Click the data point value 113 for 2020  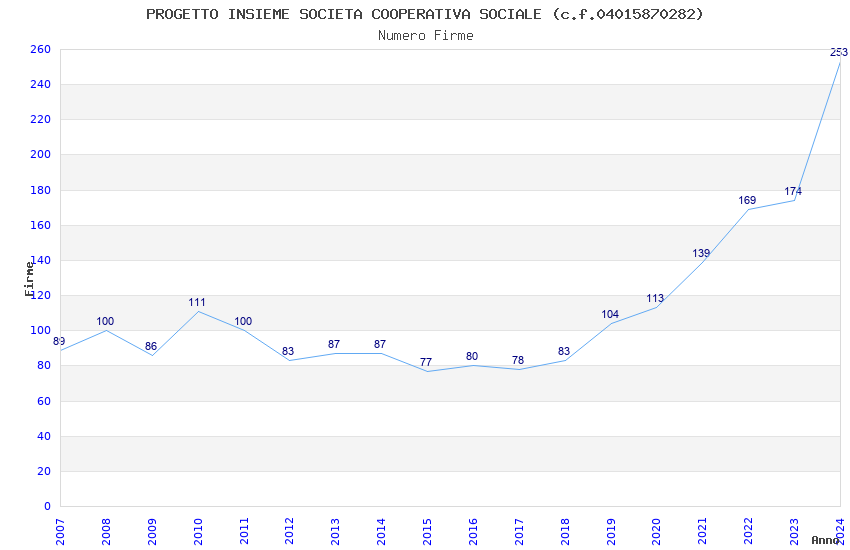tap(655, 299)
